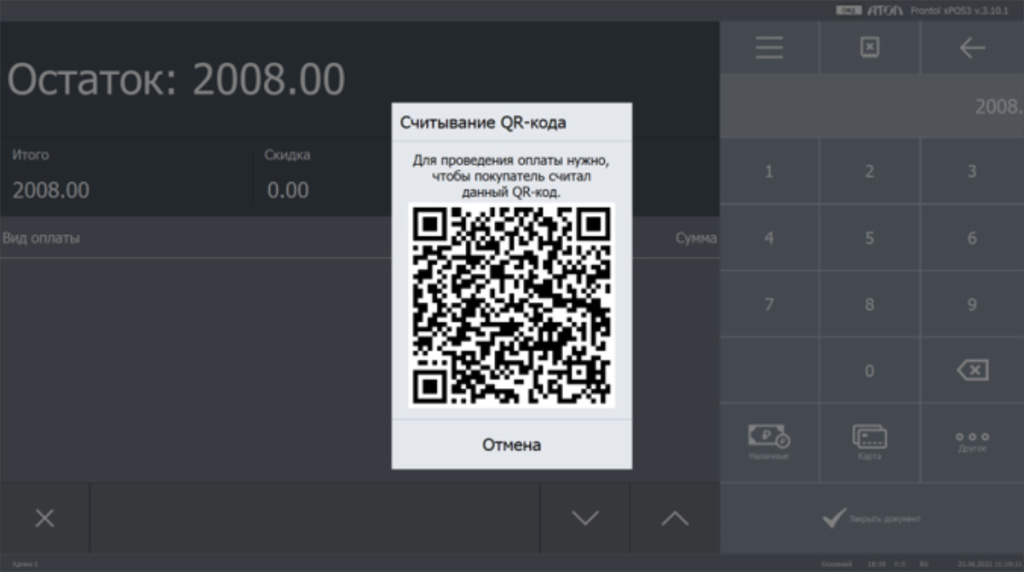Click the QR code image
This screenshot has width=1024, height=572.
pos(511,305)
